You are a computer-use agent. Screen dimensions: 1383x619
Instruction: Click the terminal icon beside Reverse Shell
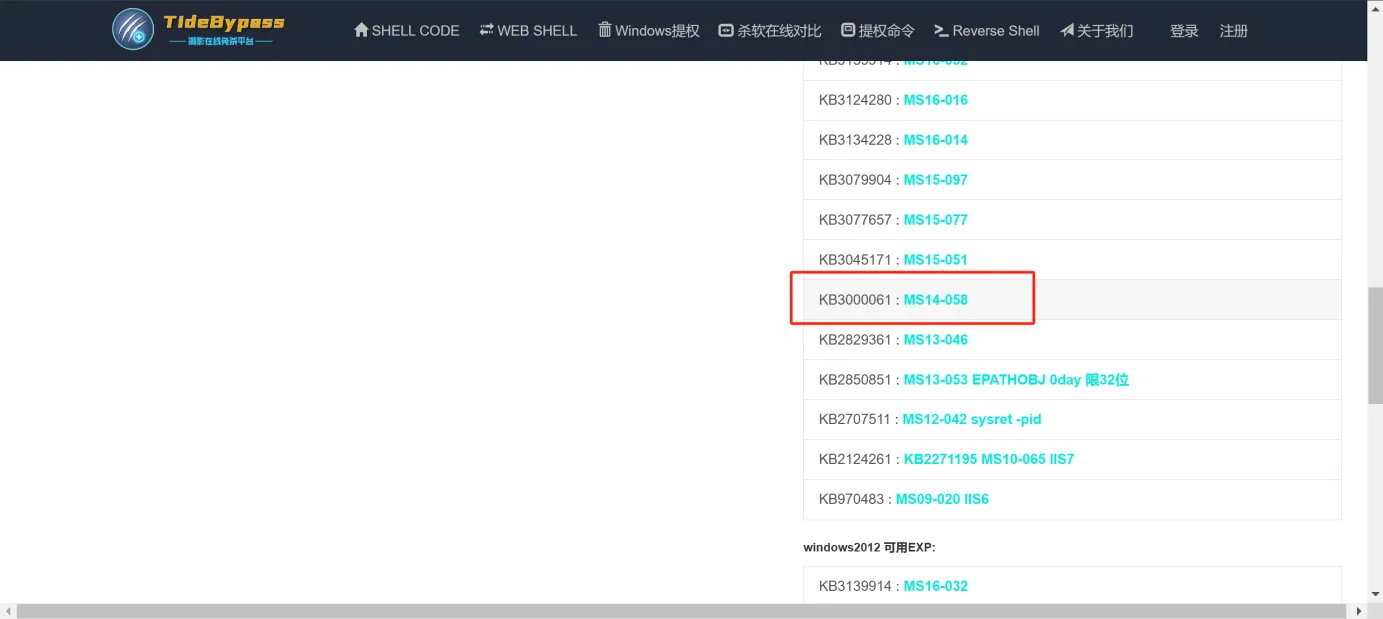(x=941, y=31)
